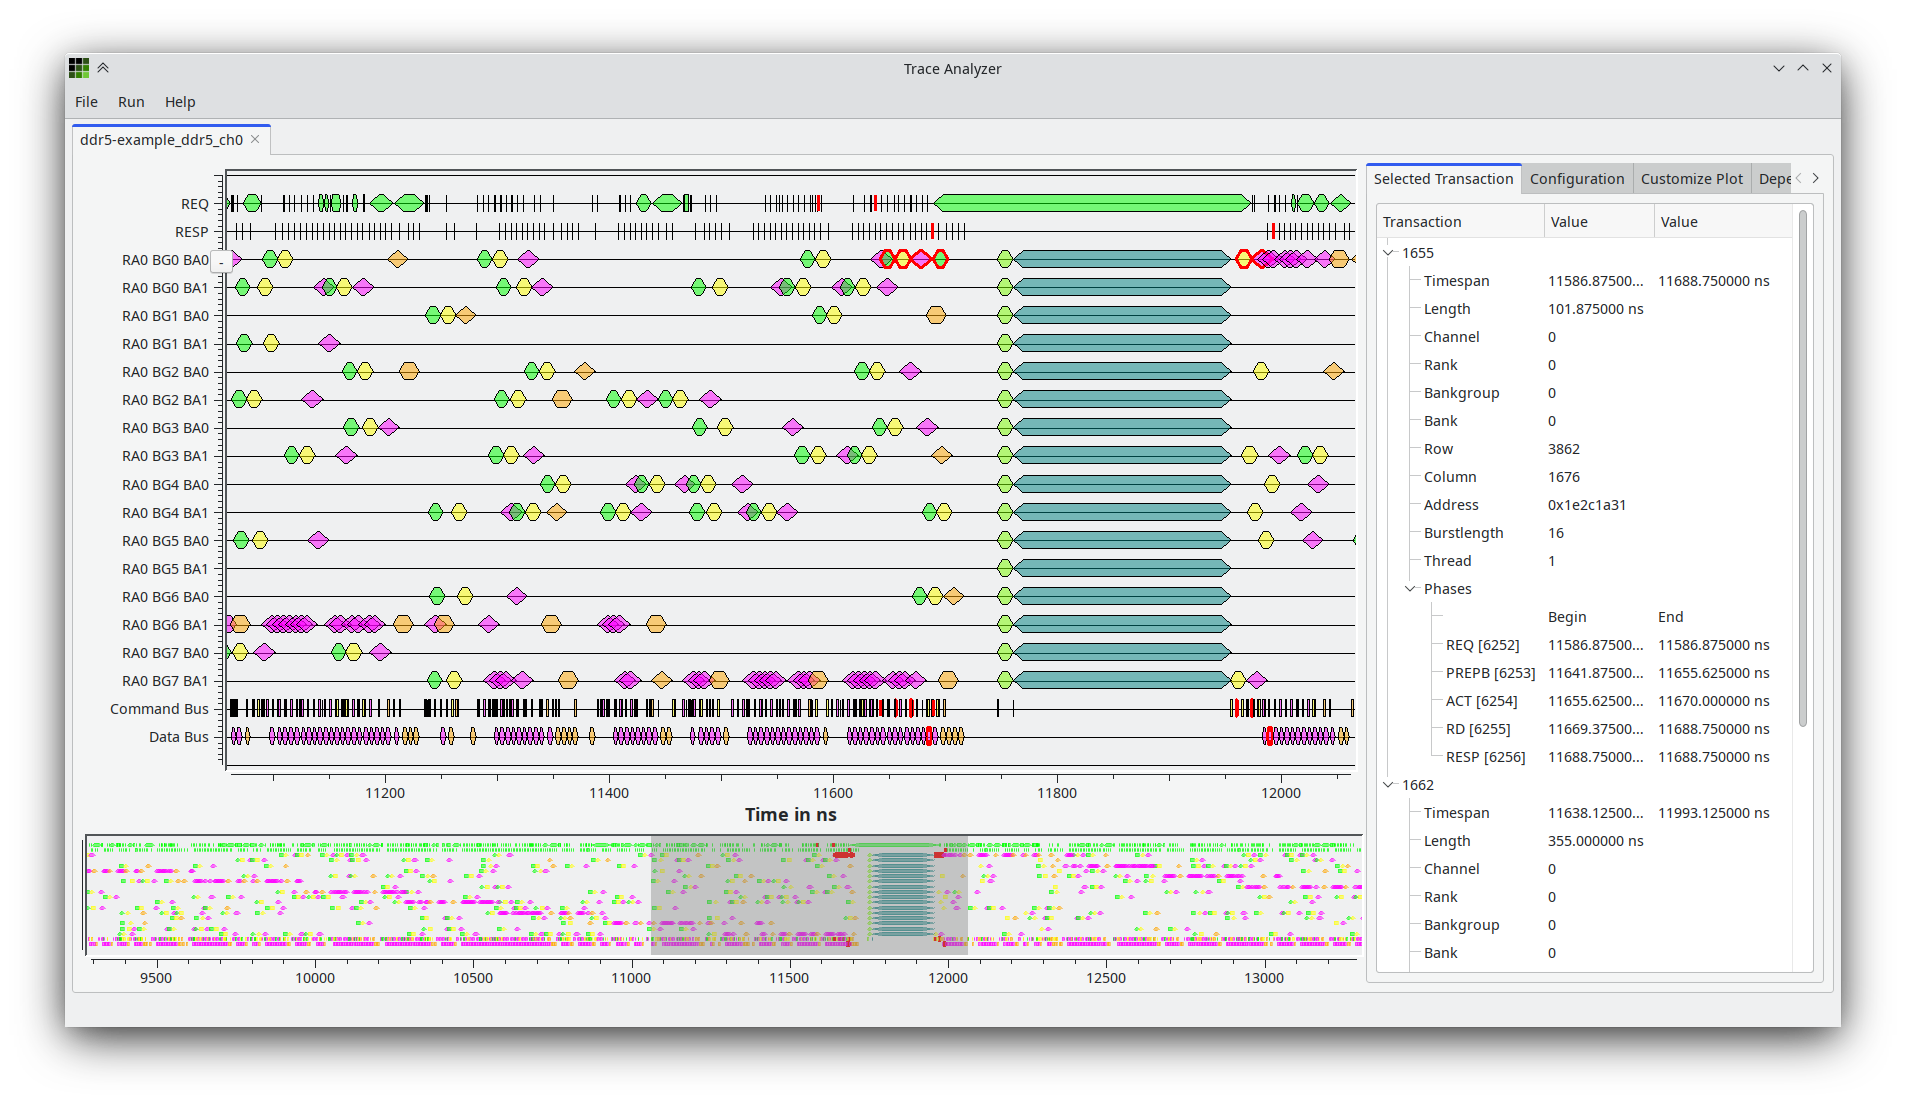Switch to the Configuration tab
Viewport: 1906px width, 1104px height.
[1576, 179]
